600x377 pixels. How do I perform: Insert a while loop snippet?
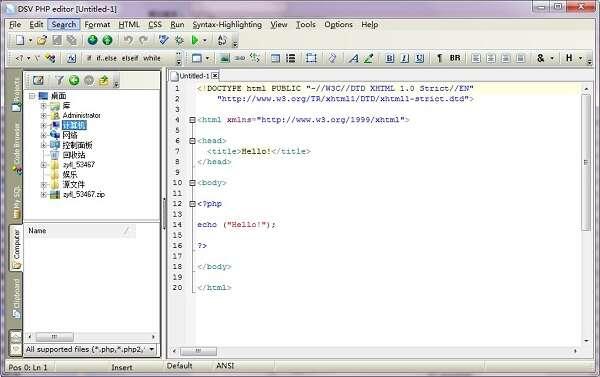152,58
